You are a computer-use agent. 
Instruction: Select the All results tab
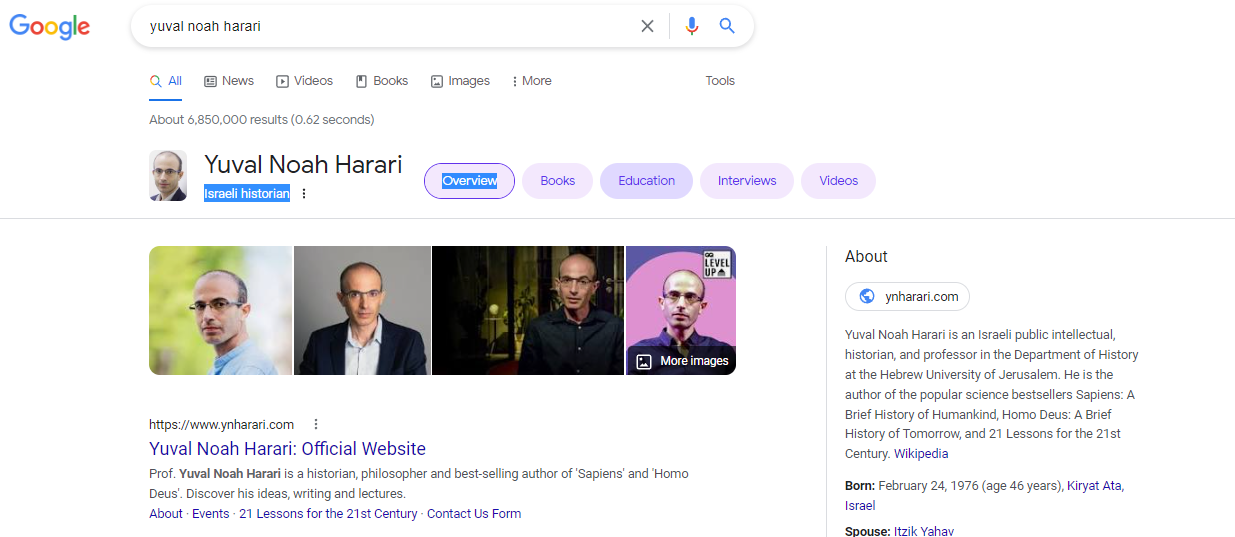tap(166, 81)
